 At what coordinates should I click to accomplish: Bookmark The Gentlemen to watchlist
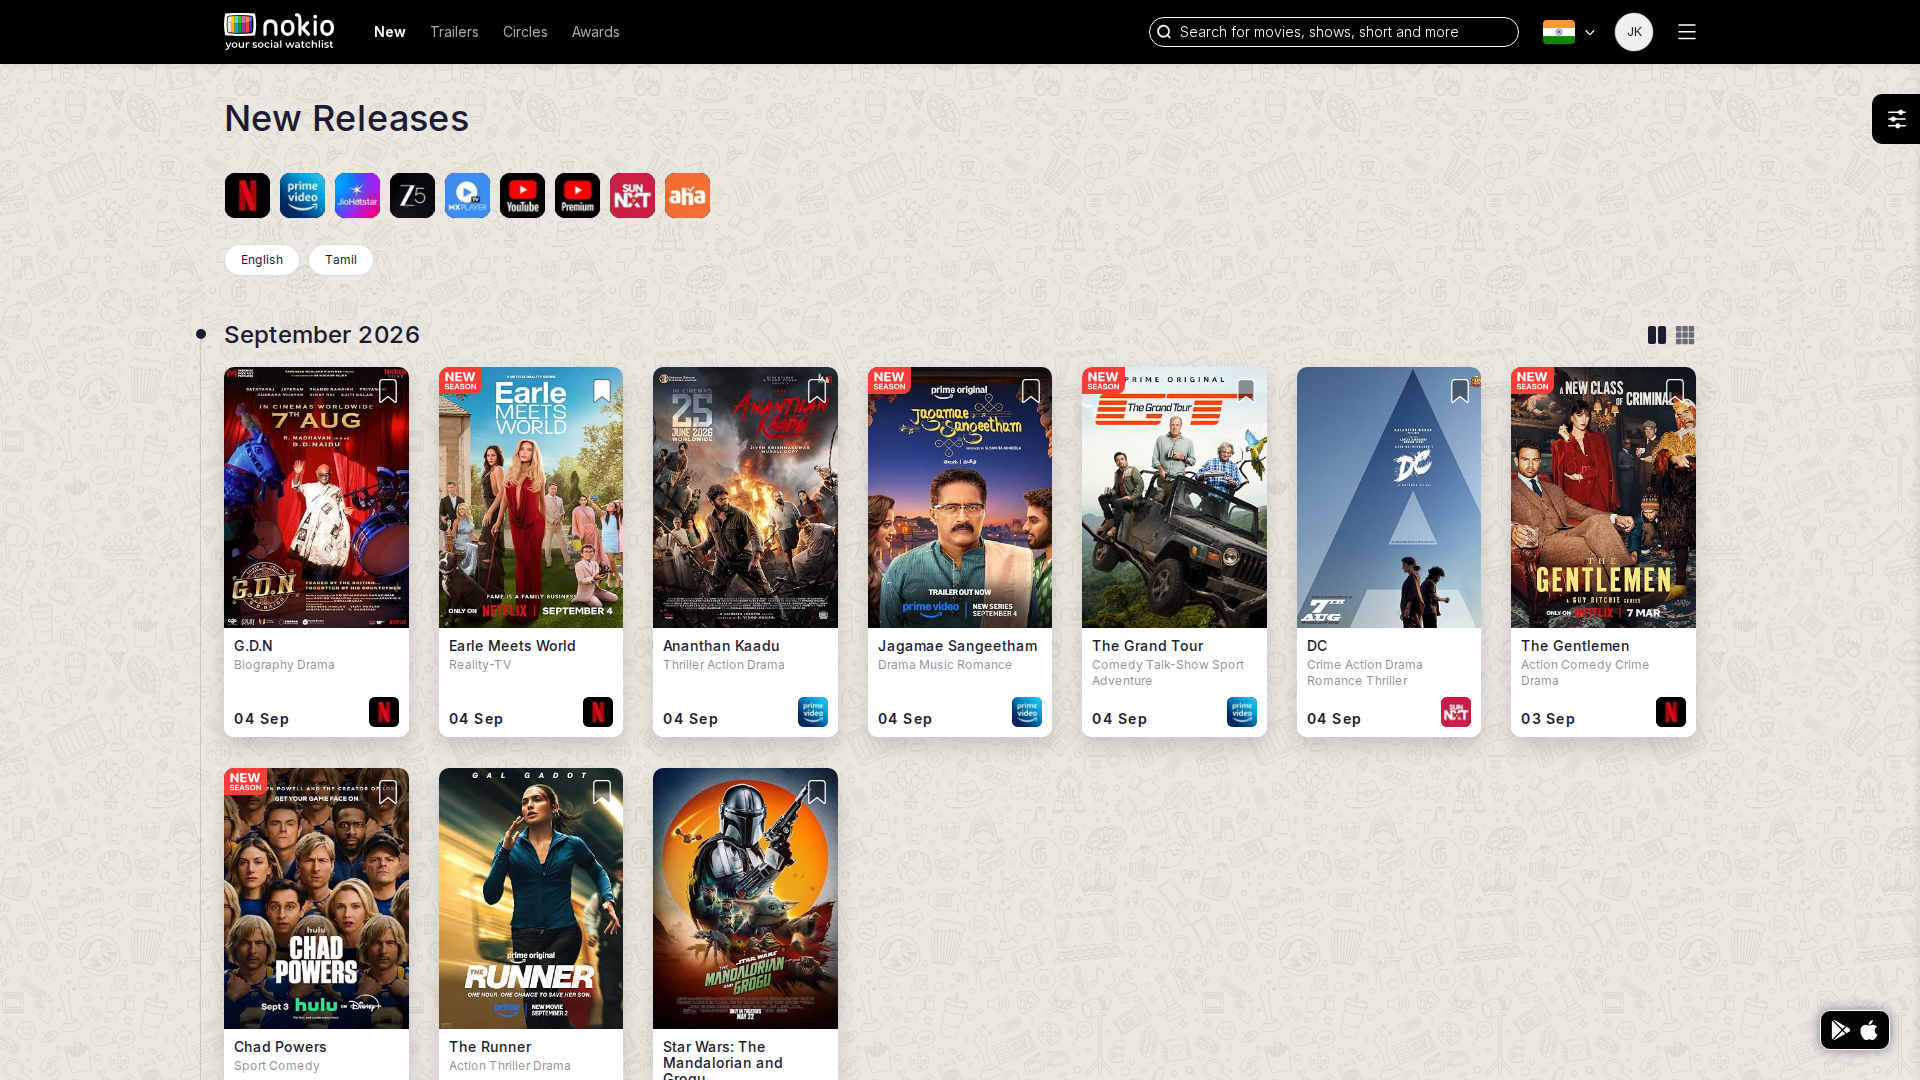(x=1675, y=391)
